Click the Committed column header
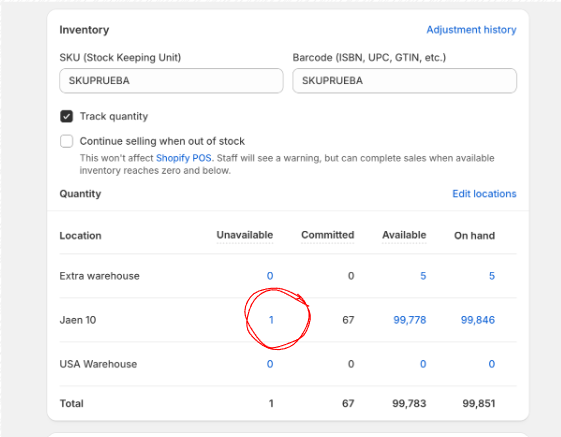The width and height of the screenshot is (561, 437). click(328, 235)
